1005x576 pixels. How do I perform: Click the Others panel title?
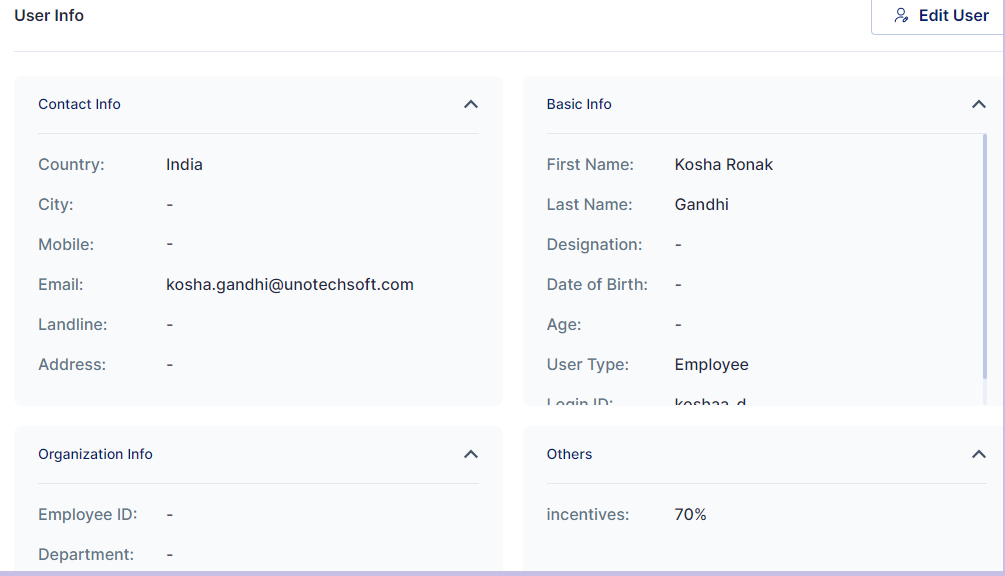point(569,454)
